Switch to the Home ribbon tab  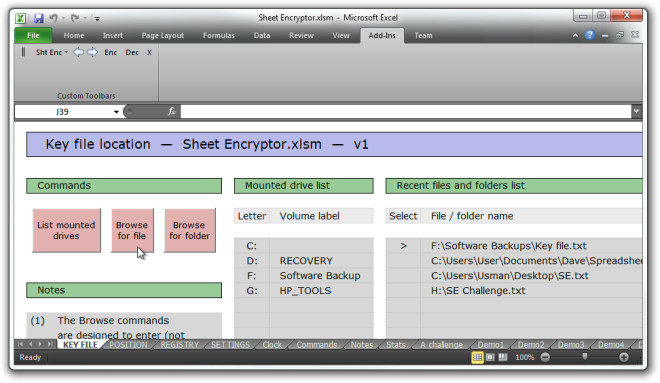click(74, 35)
